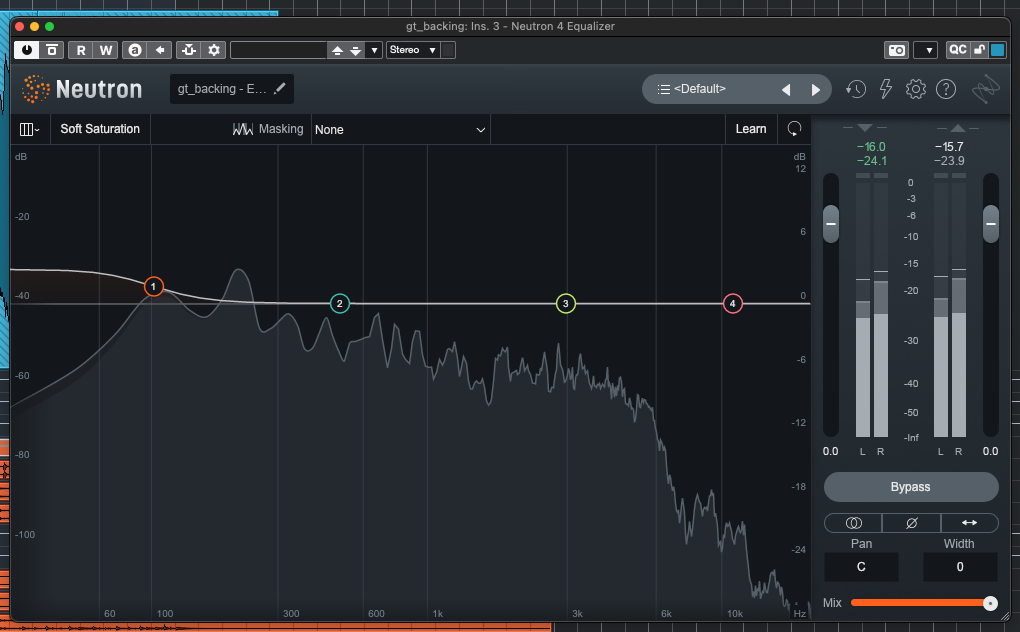Select EQ band node 1
Image resolution: width=1020 pixels, height=632 pixels.
[154, 286]
